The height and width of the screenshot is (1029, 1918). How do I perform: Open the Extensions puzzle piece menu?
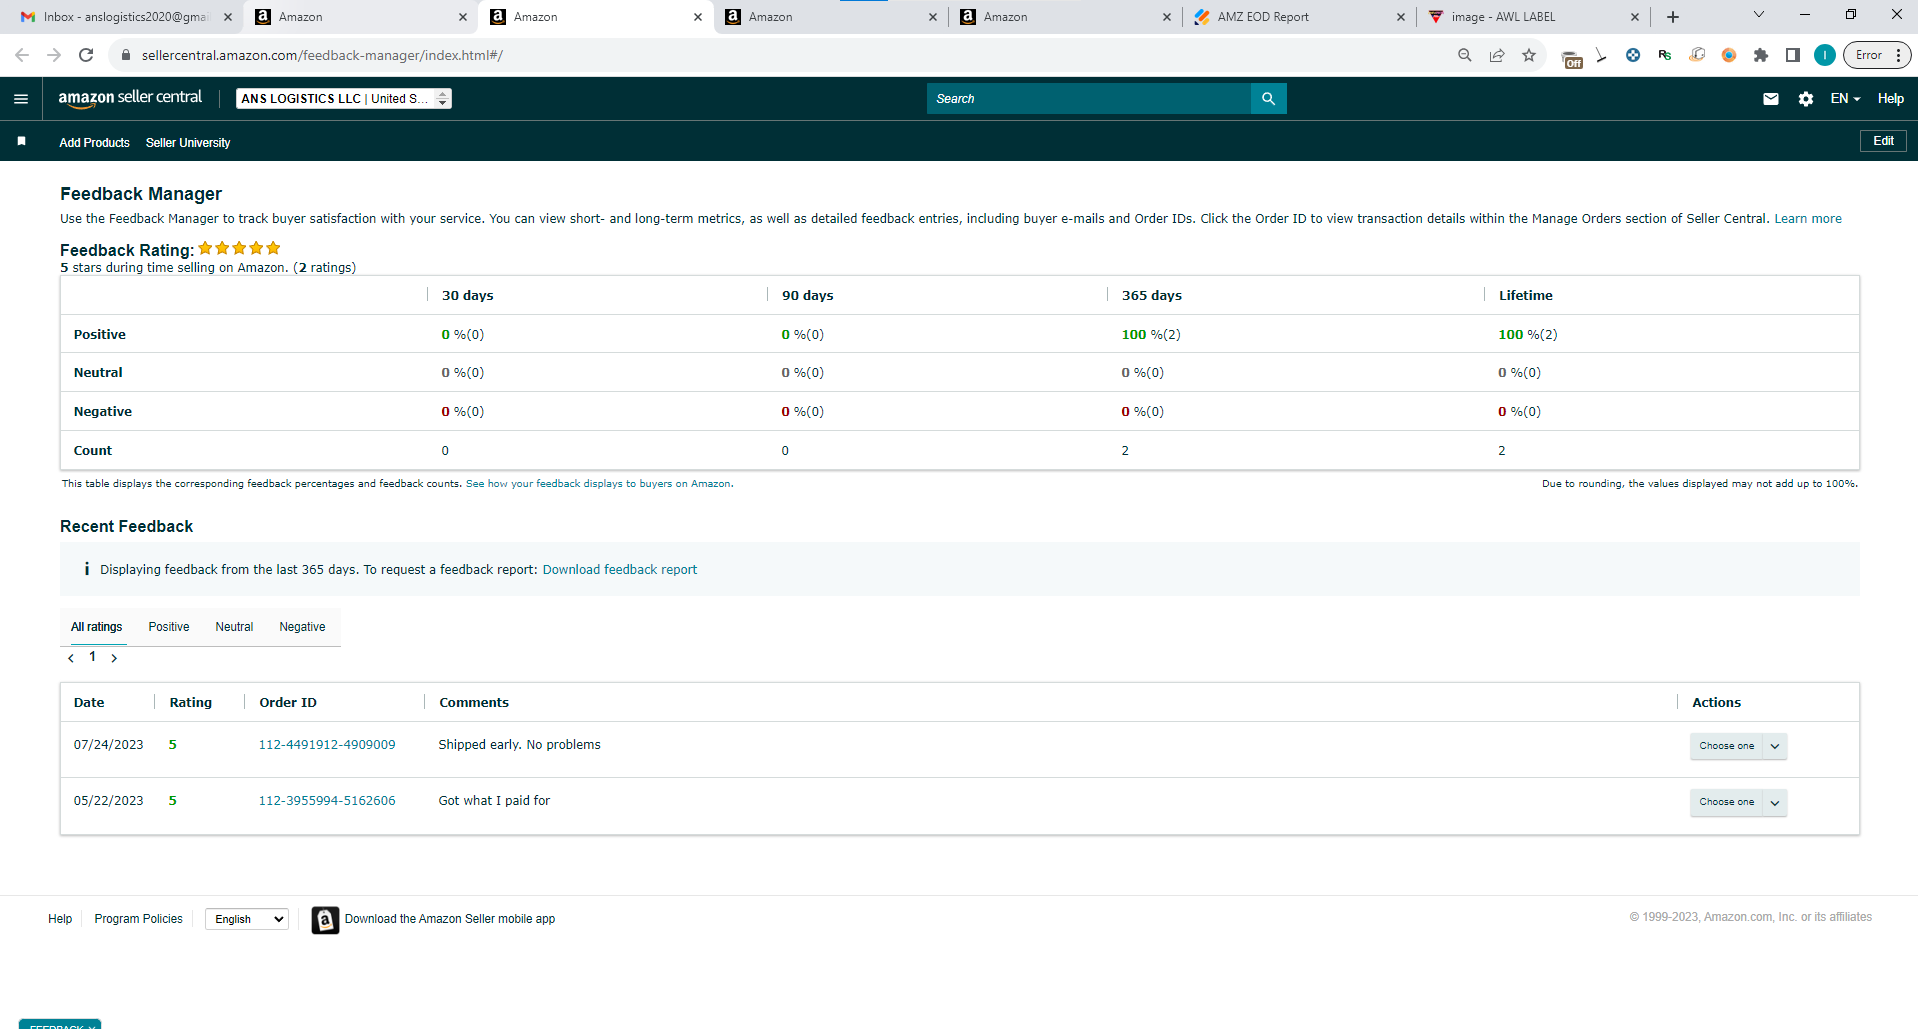pos(1760,55)
